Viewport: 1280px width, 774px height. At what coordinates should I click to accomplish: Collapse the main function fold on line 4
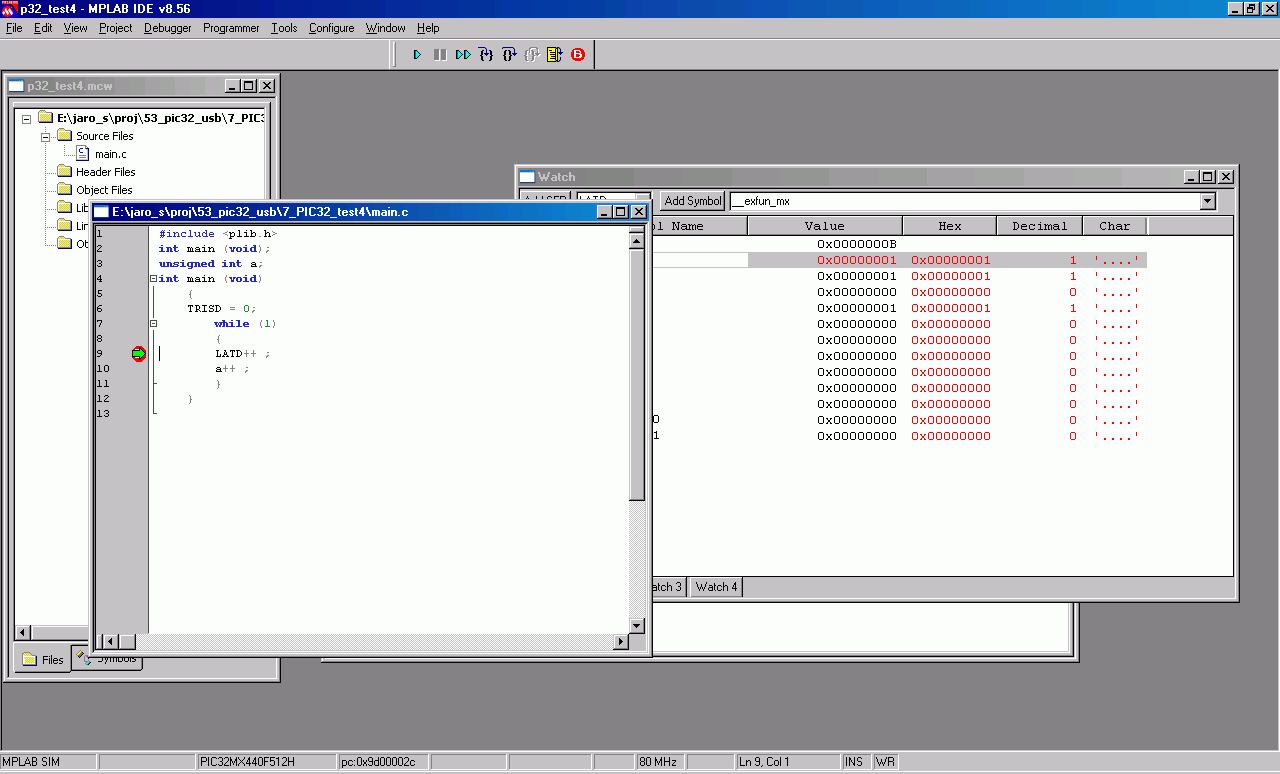[x=154, y=279]
